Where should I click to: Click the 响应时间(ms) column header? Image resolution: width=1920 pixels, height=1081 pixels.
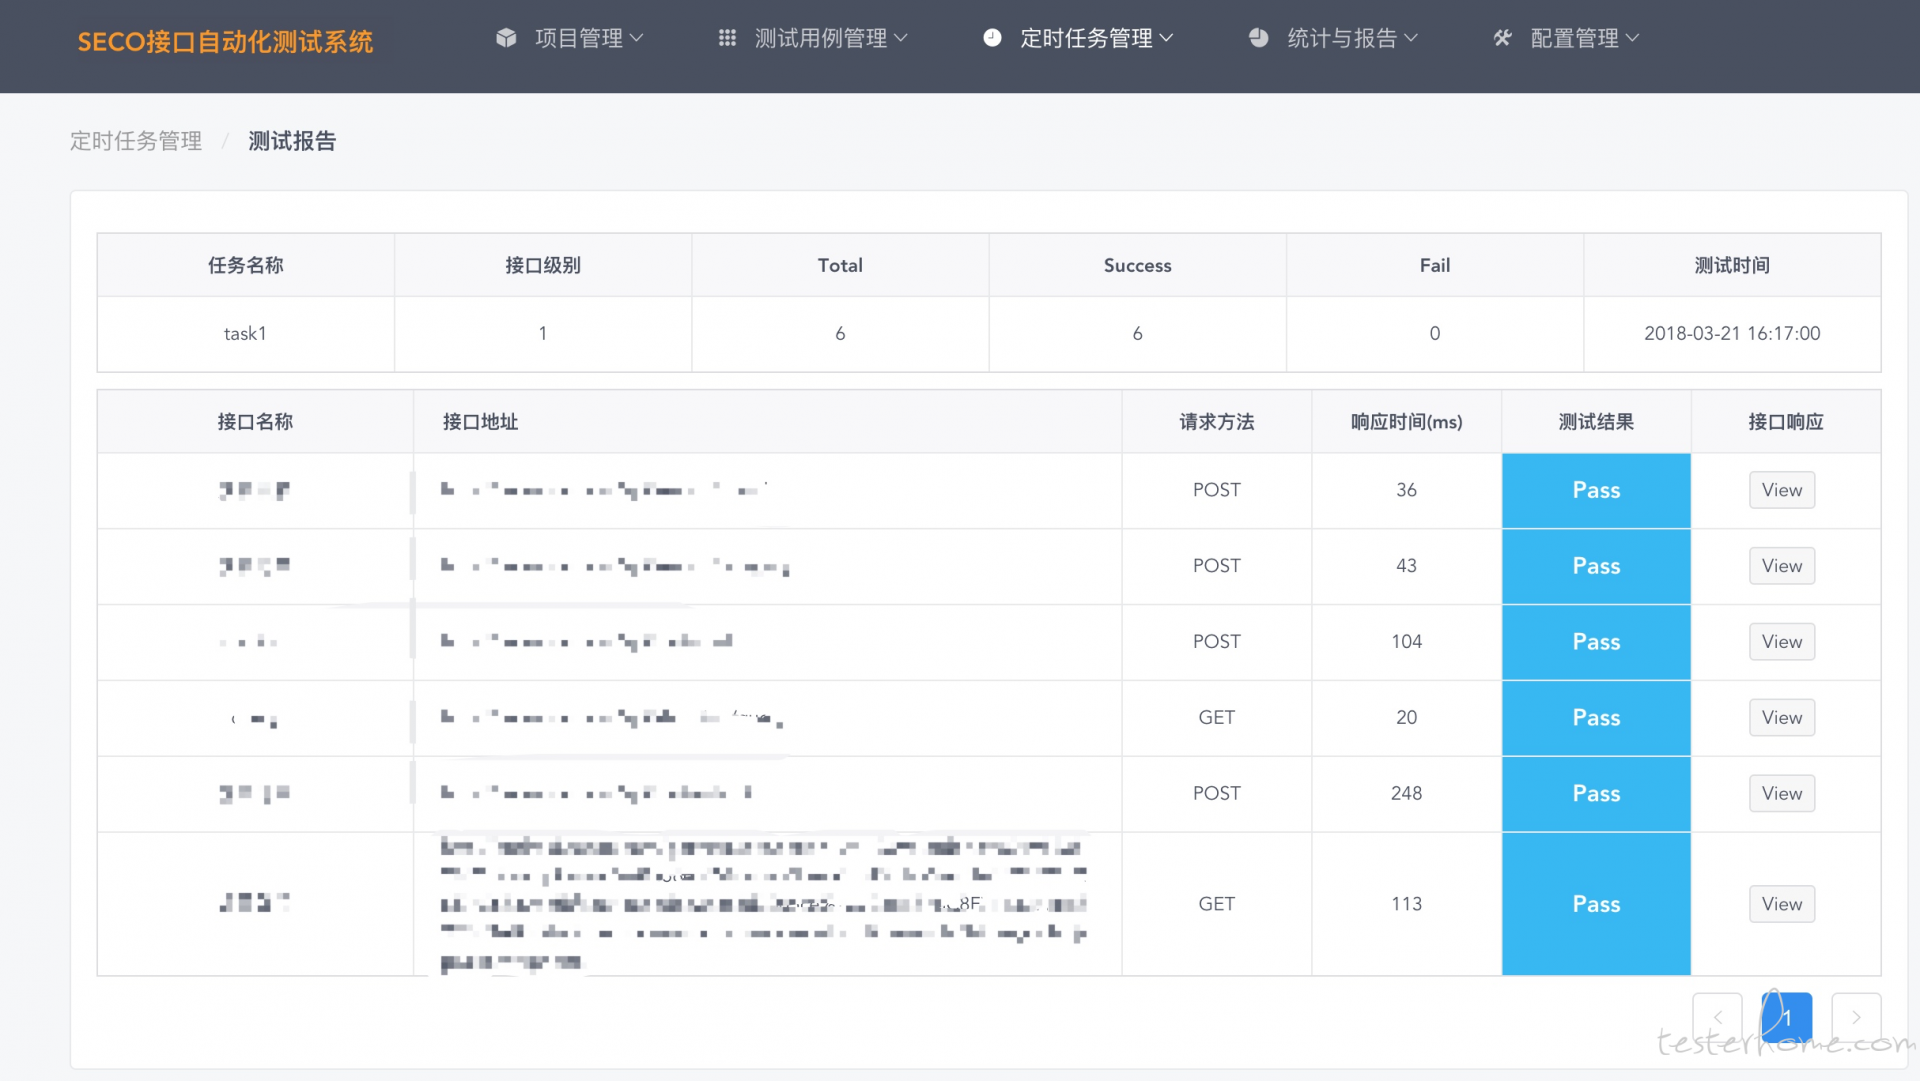click(1406, 422)
